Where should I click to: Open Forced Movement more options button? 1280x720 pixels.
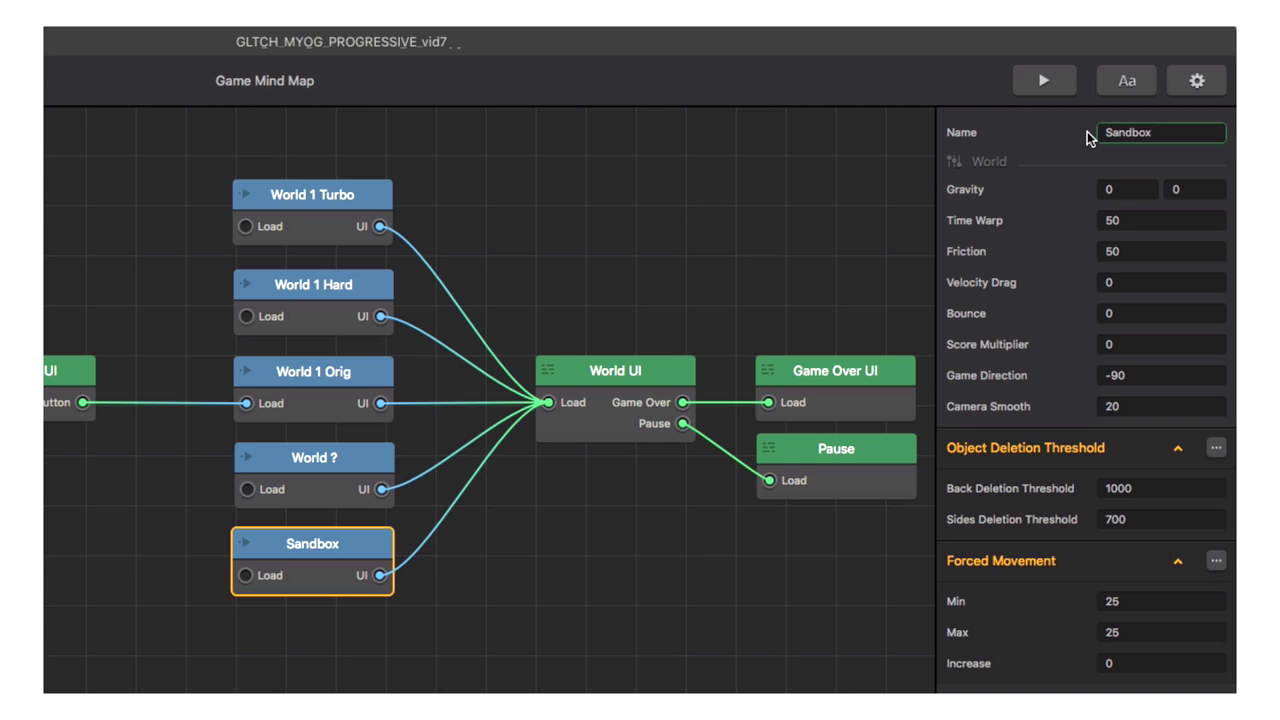click(x=1216, y=561)
